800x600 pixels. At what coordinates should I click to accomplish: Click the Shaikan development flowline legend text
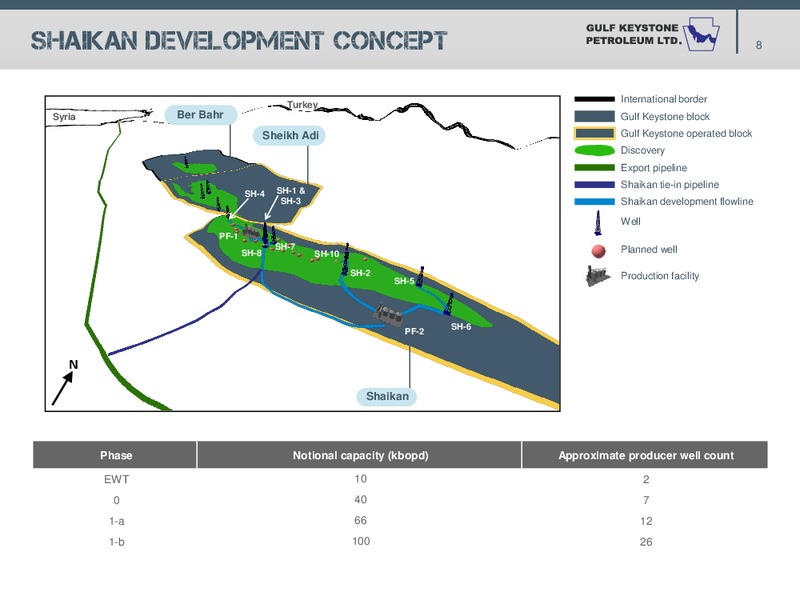[x=687, y=202]
